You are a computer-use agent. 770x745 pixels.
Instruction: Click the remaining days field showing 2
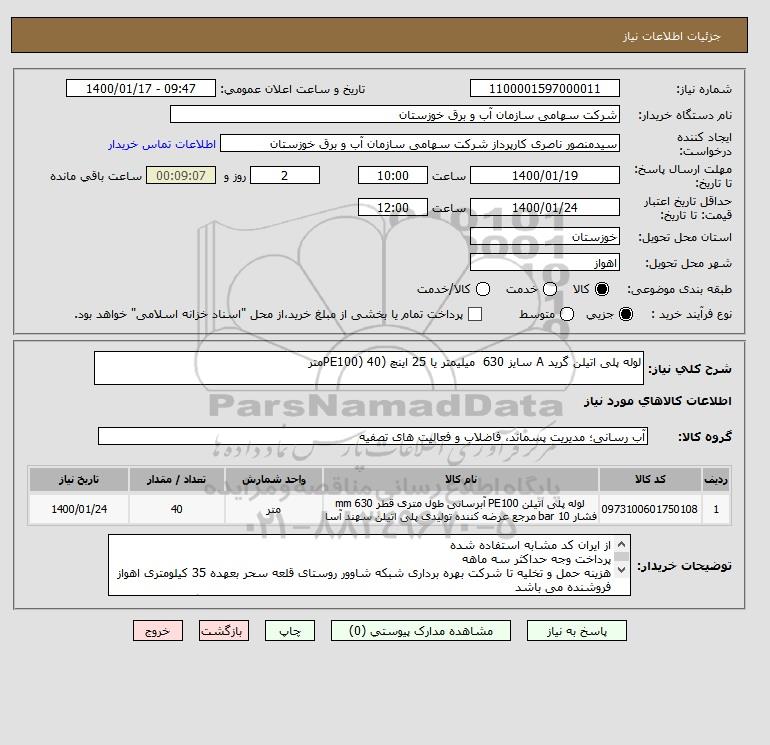tap(285, 175)
